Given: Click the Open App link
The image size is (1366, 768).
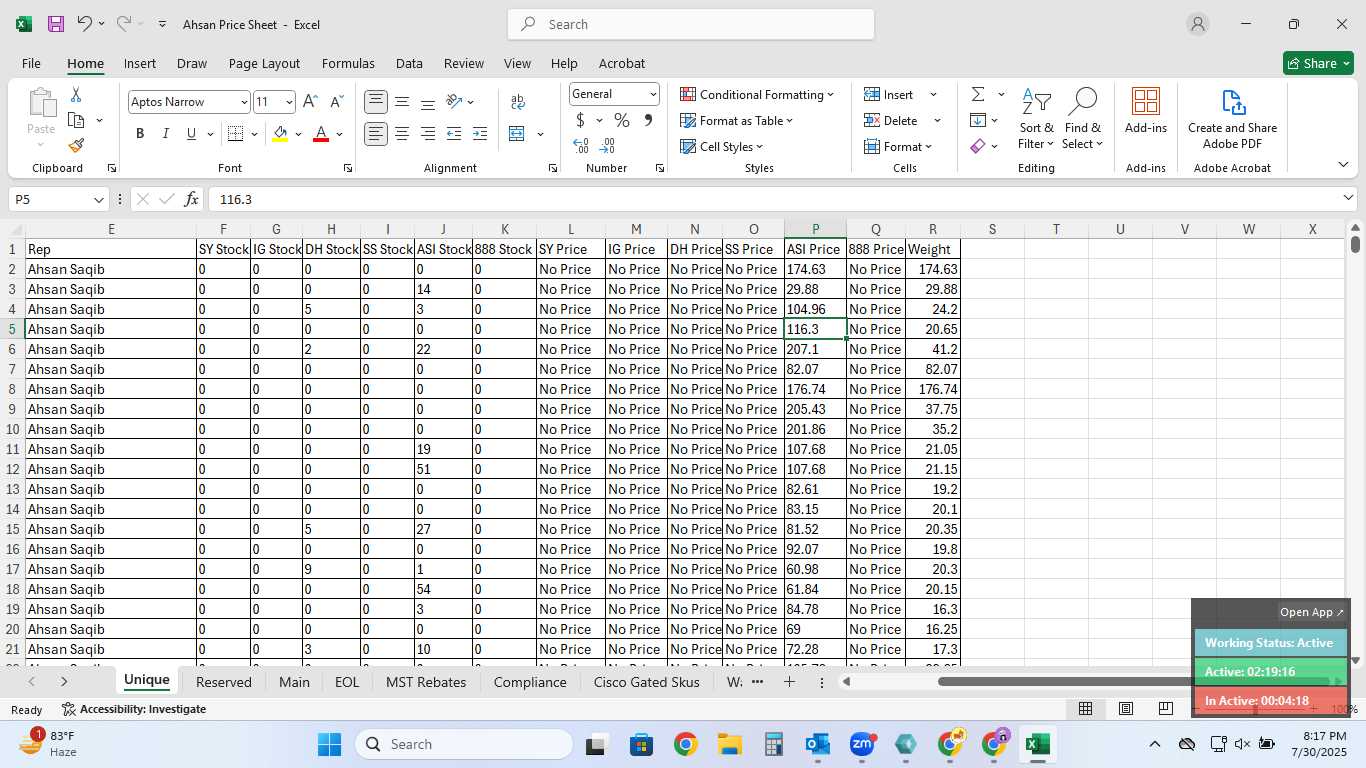Looking at the screenshot, I should [x=1312, y=612].
